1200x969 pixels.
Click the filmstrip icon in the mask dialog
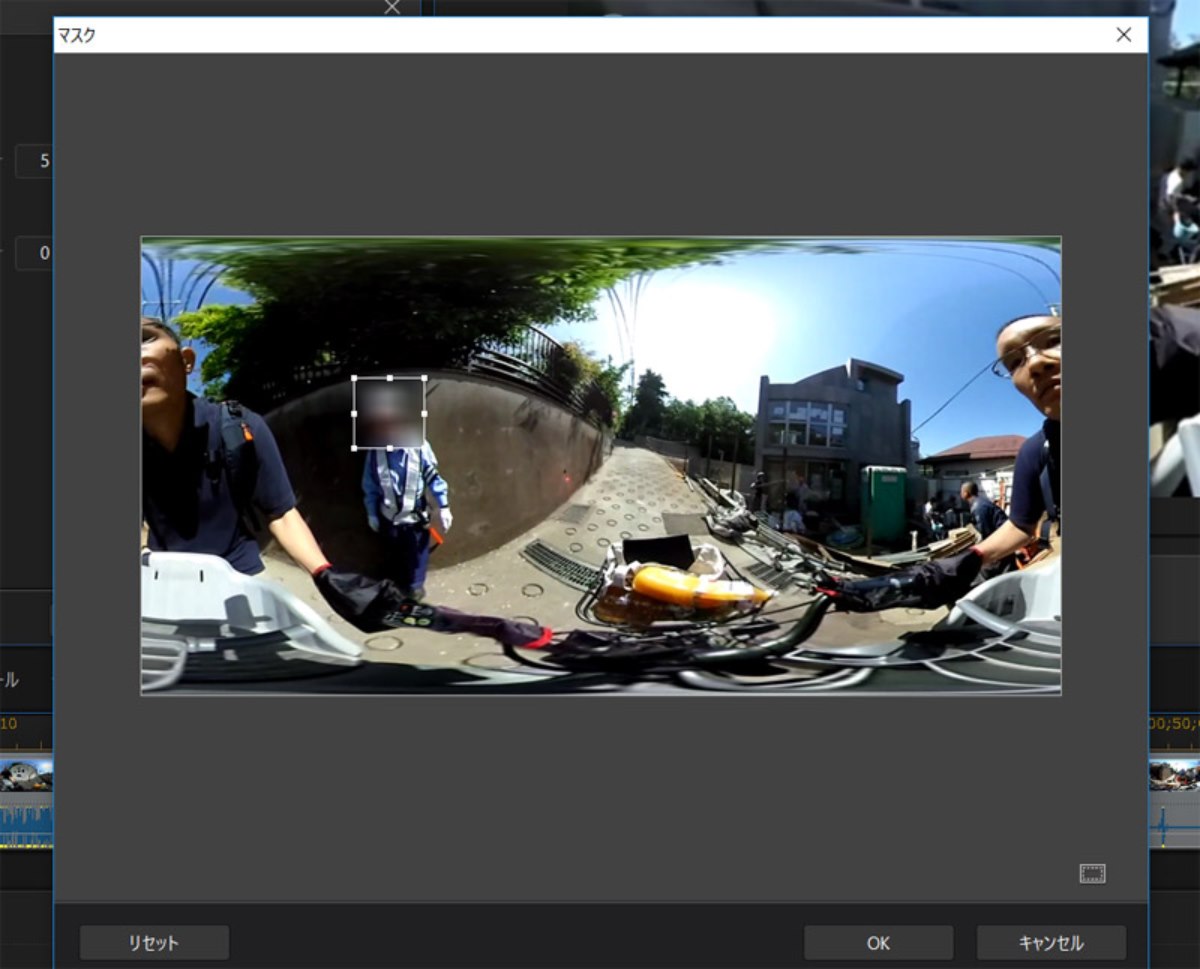click(1092, 874)
